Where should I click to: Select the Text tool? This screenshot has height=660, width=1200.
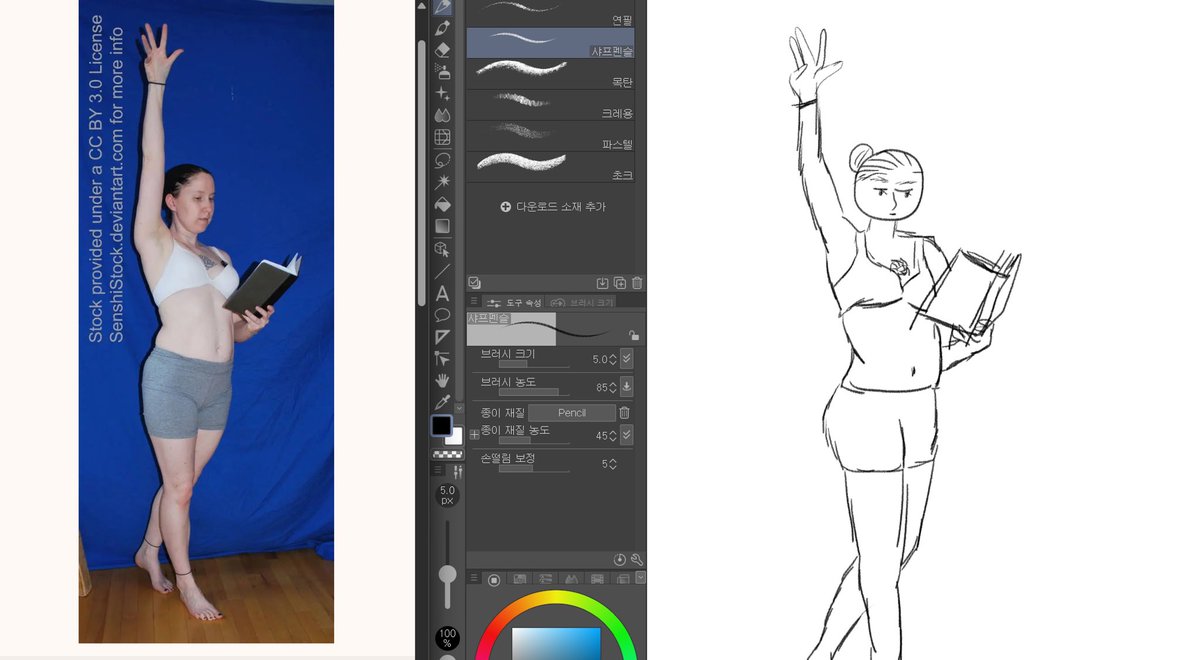point(442,293)
